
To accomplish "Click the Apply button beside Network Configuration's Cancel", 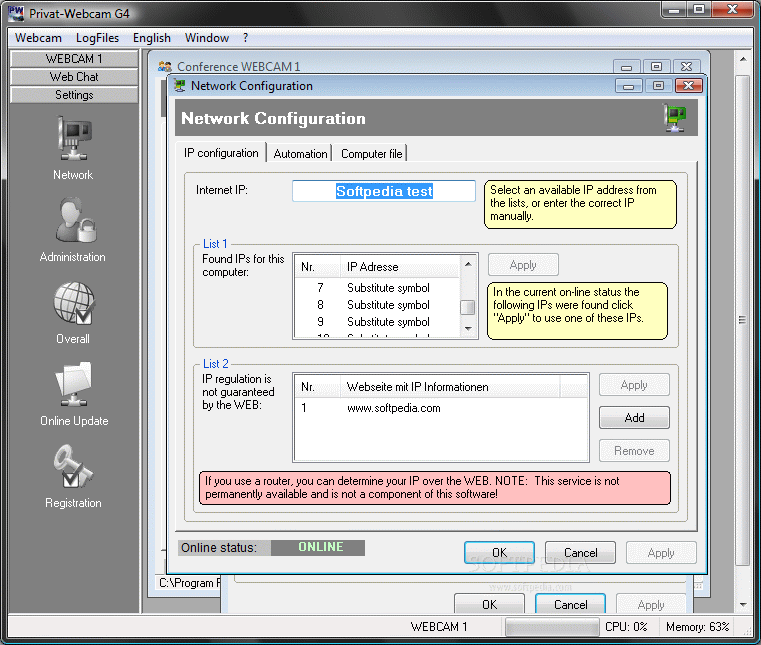I will [x=661, y=552].
